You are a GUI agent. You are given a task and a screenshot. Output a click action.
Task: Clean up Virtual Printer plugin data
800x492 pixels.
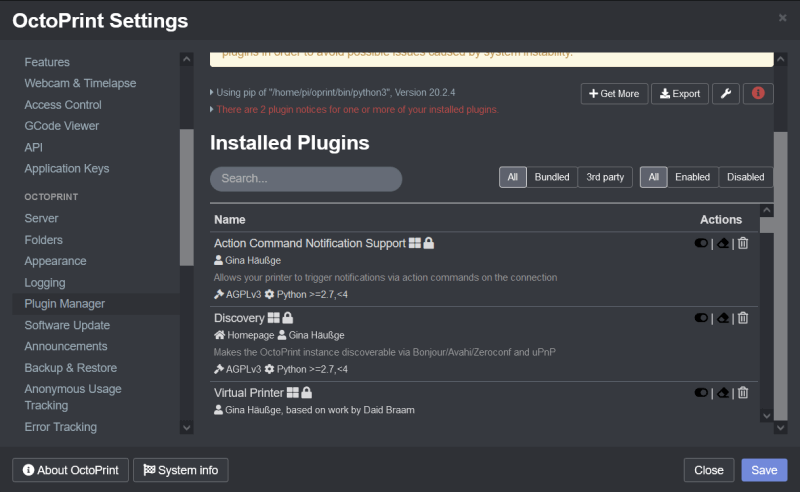(x=723, y=392)
